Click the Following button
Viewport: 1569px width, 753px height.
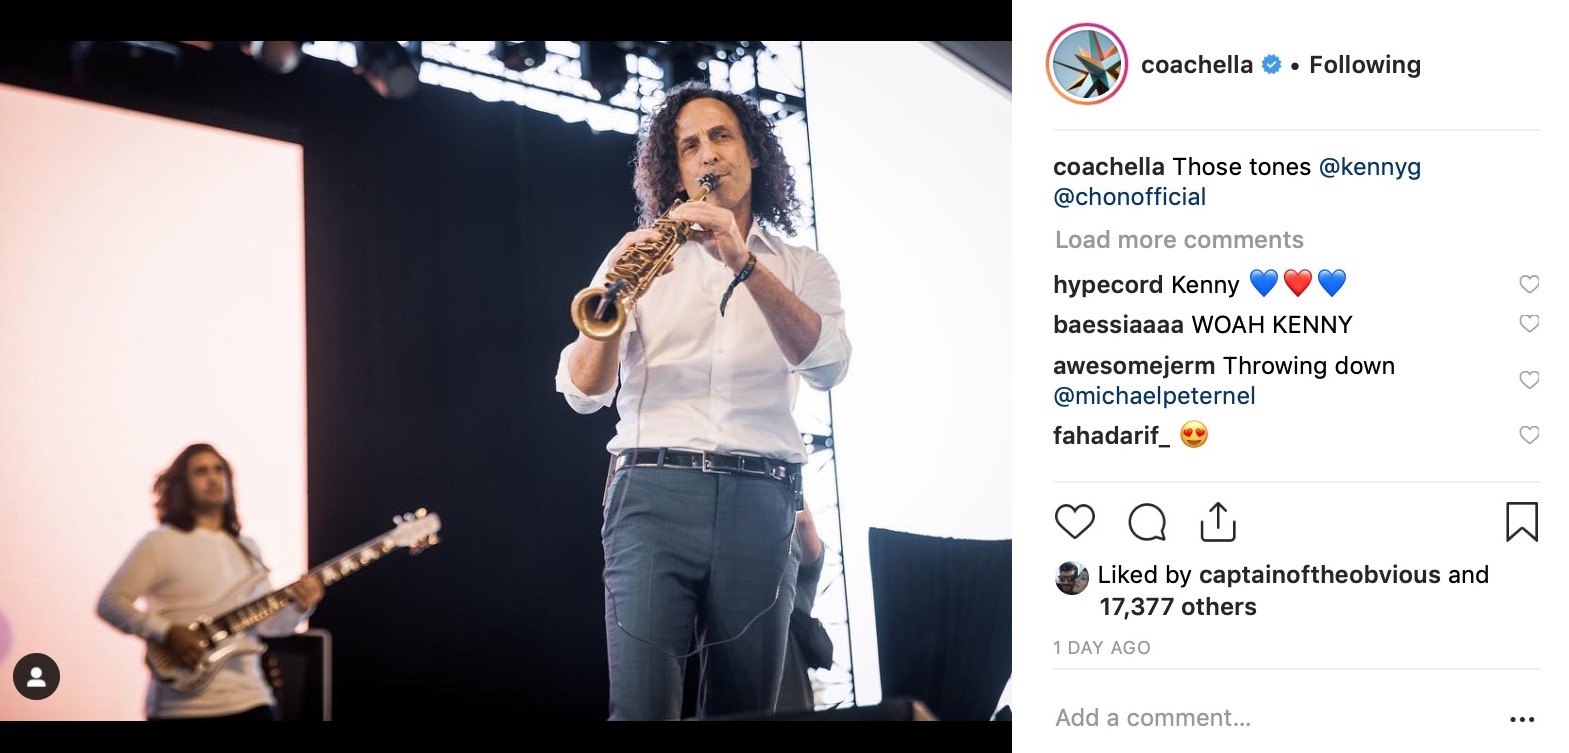(1364, 65)
